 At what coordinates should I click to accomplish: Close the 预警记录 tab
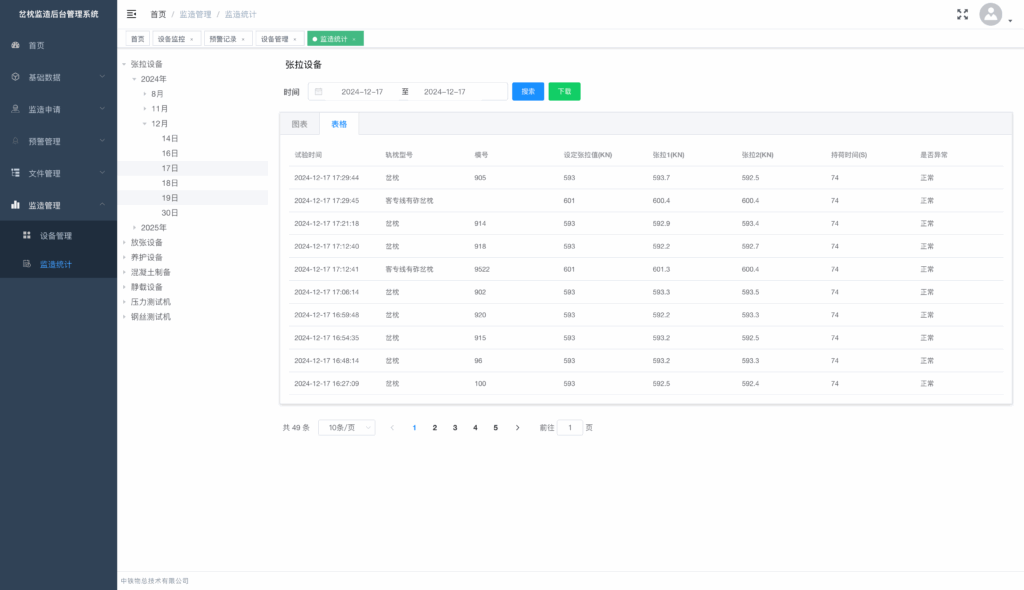[x=243, y=39]
